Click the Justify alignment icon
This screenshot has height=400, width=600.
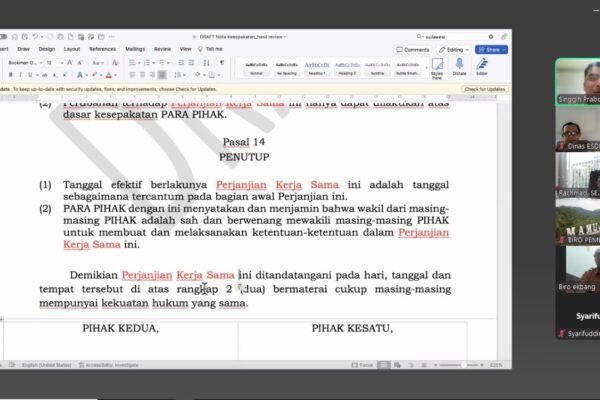click(x=162, y=75)
